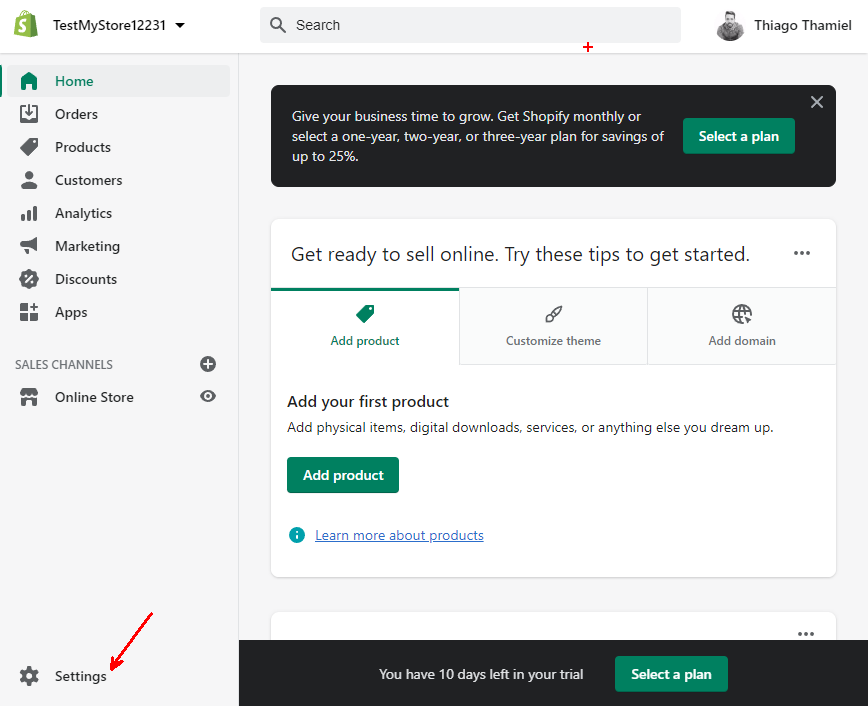Click the Discounts badge icon

point(29,279)
